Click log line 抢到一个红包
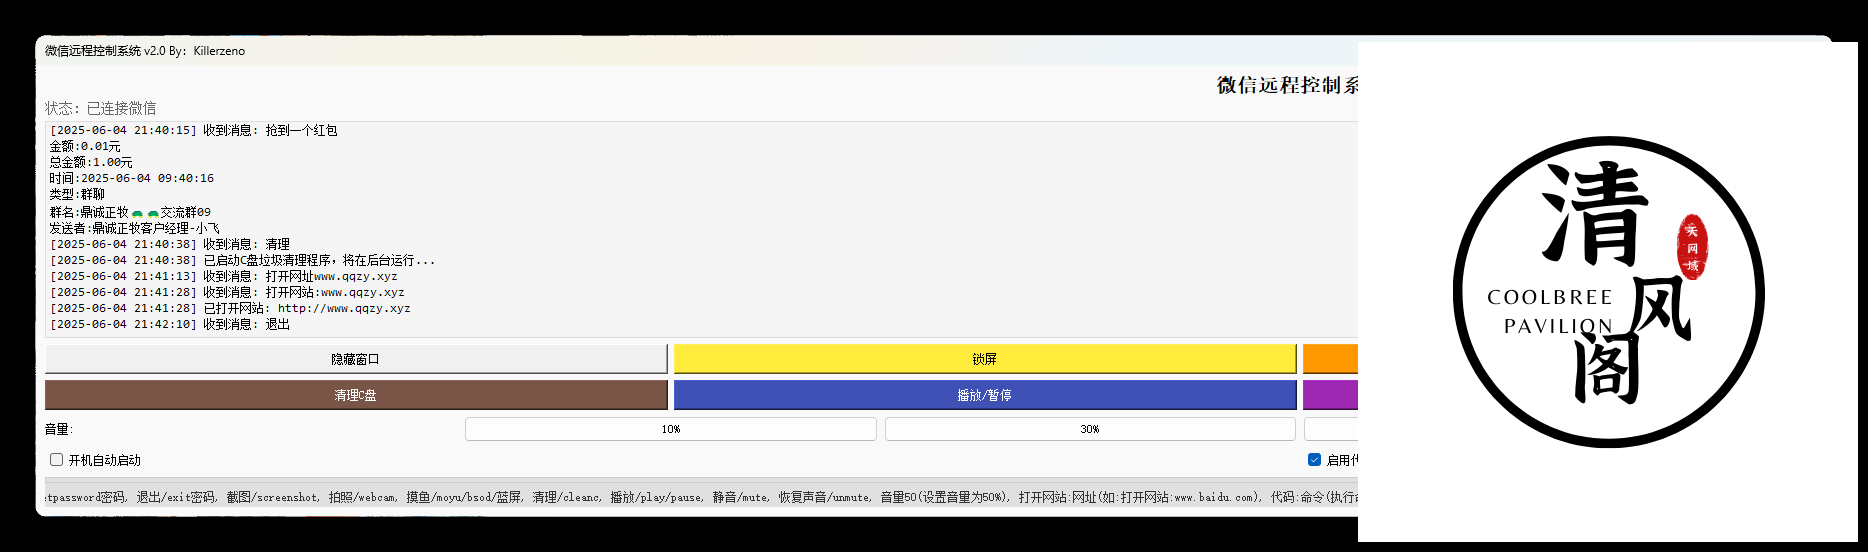 point(194,130)
